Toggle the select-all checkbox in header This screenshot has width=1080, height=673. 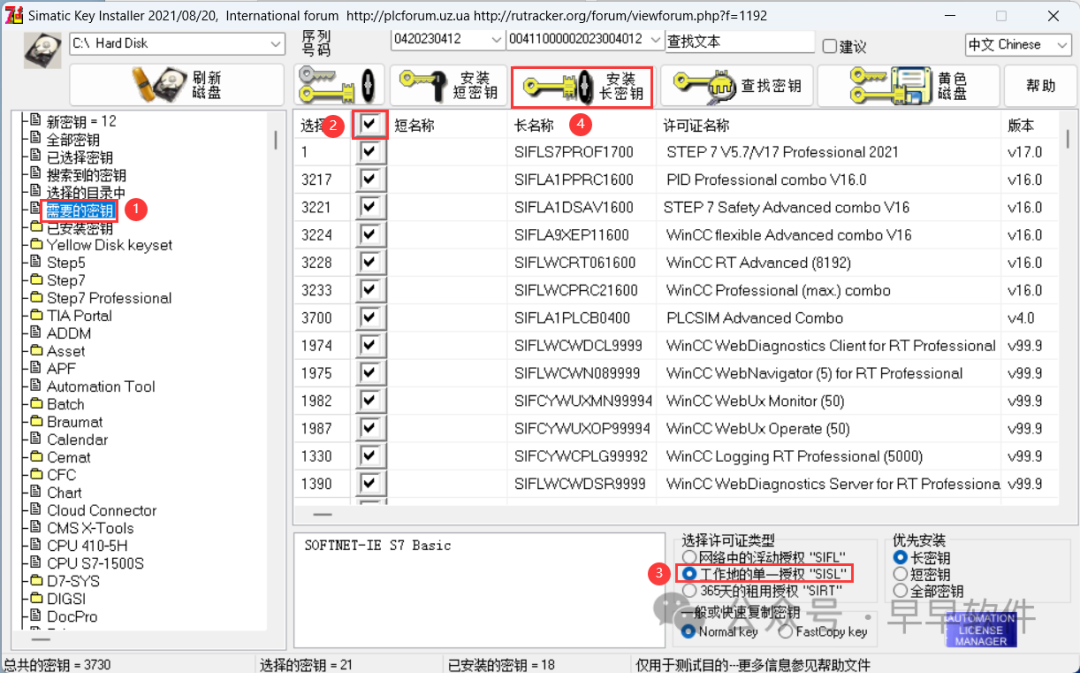tap(372, 124)
